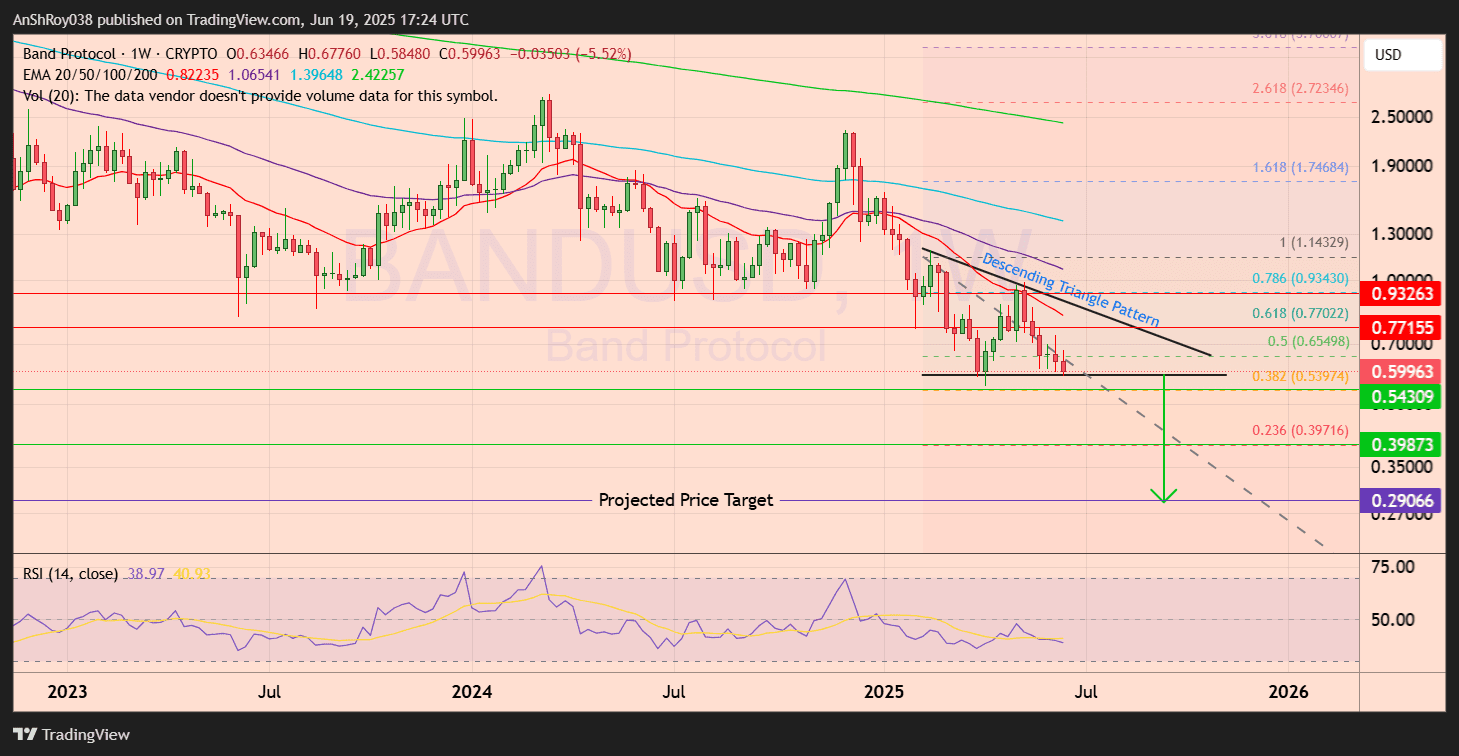Click the 0.93263 resistance price label
Screen dimensions: 1459x756
pyautogui.click(x=1403, y=294)
